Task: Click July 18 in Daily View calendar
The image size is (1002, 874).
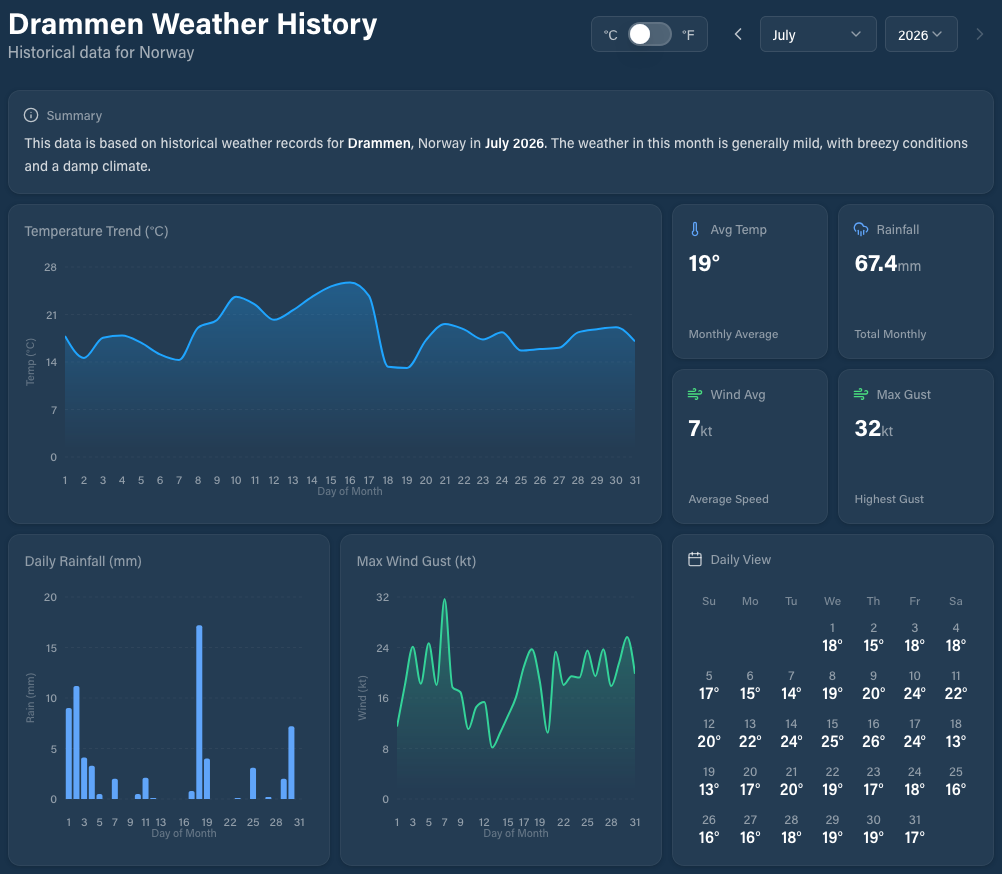Action: (x=955, y=733)
